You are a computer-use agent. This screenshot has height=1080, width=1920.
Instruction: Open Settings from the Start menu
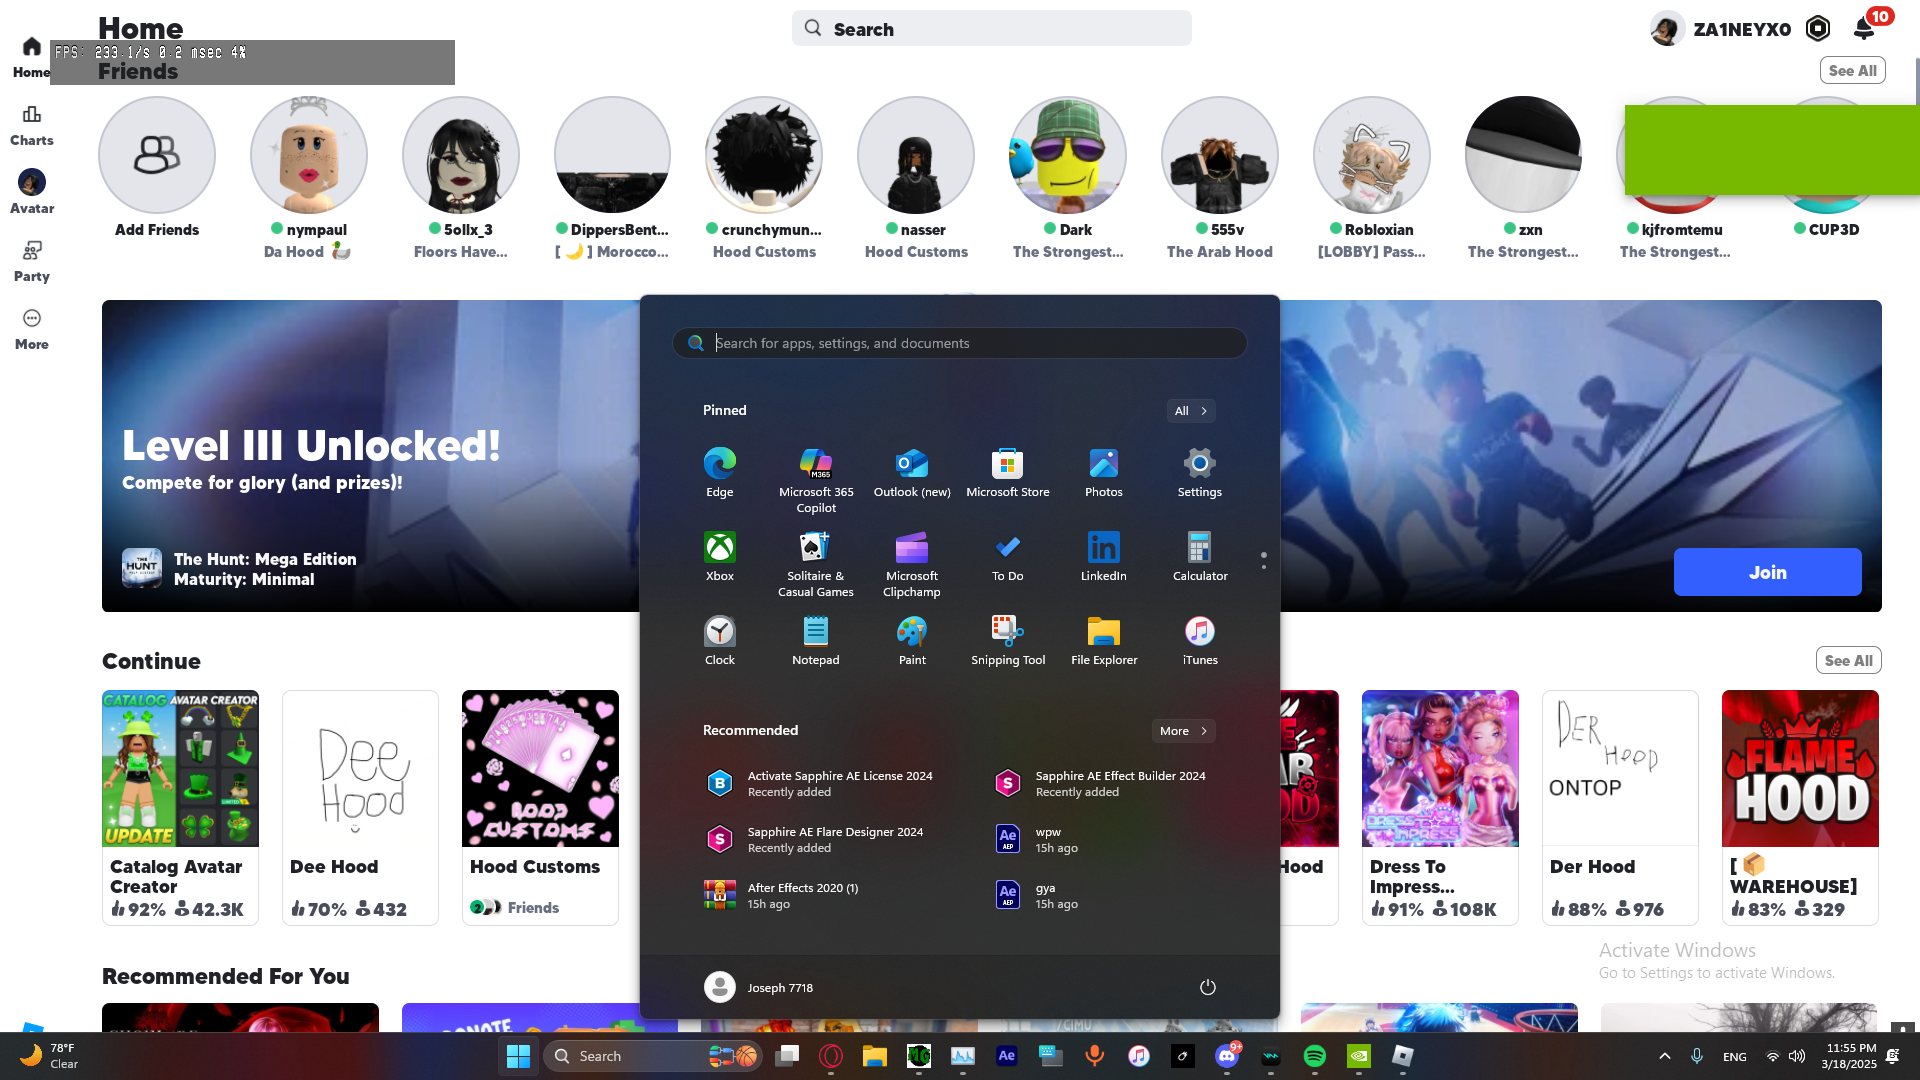tap(1199, 472)
